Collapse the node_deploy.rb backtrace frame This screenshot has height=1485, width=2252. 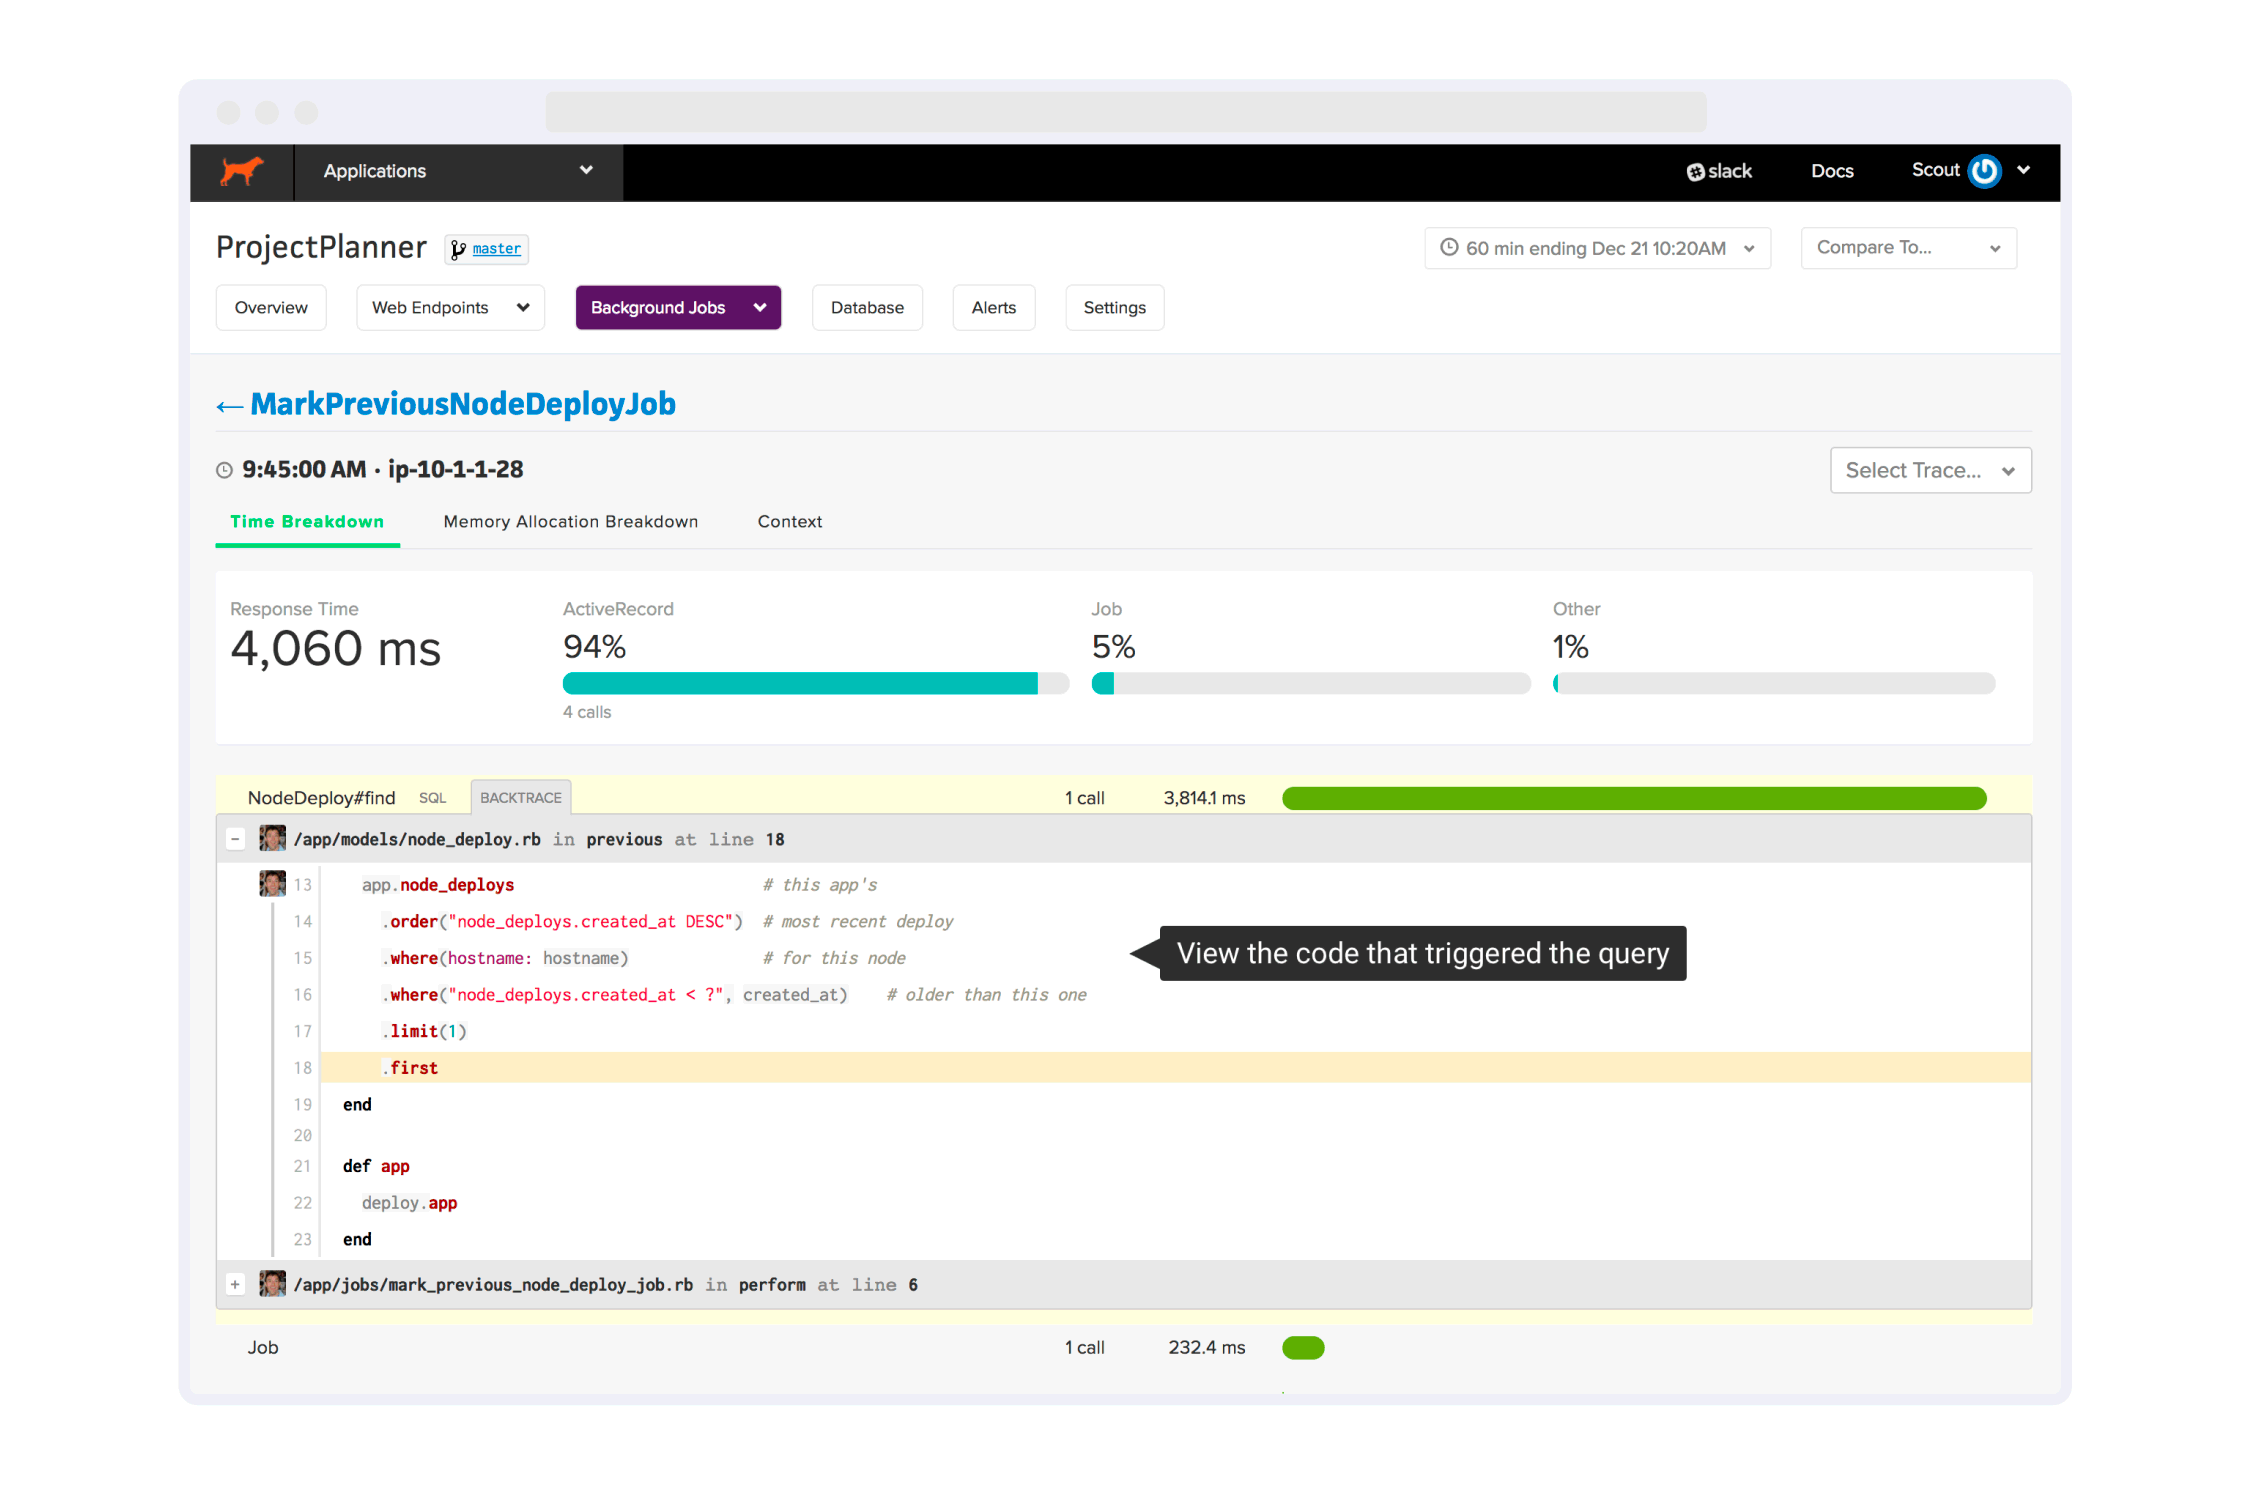pyautogui.click(x=235, y=838)
